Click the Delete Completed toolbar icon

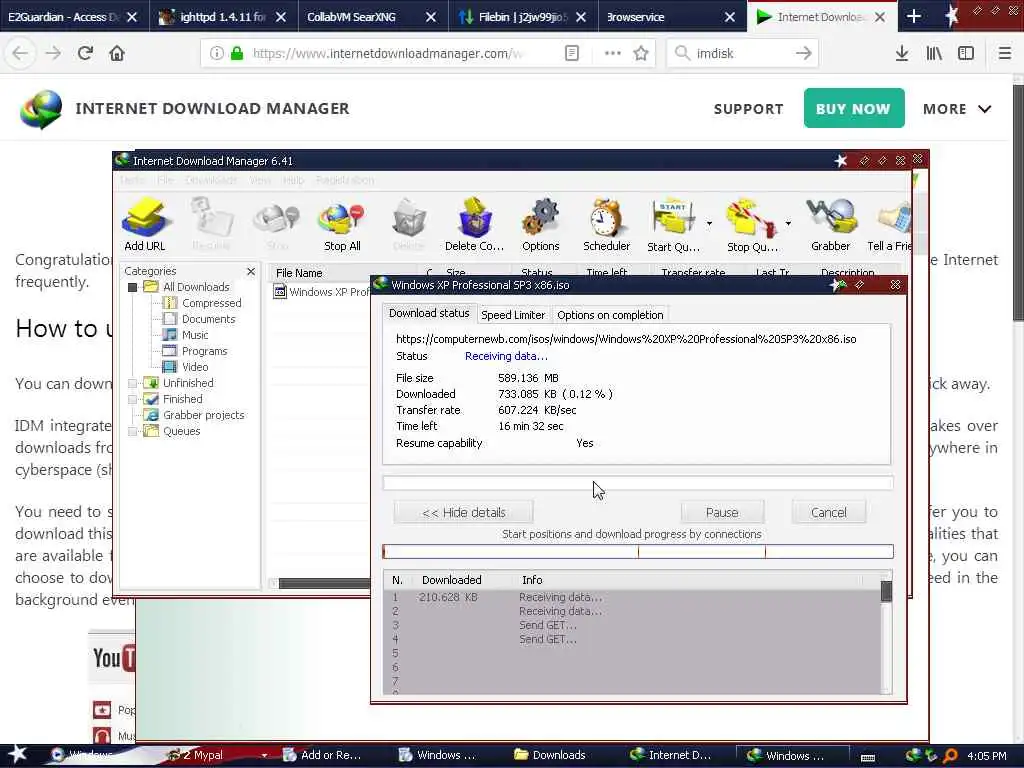coord(474,225)
